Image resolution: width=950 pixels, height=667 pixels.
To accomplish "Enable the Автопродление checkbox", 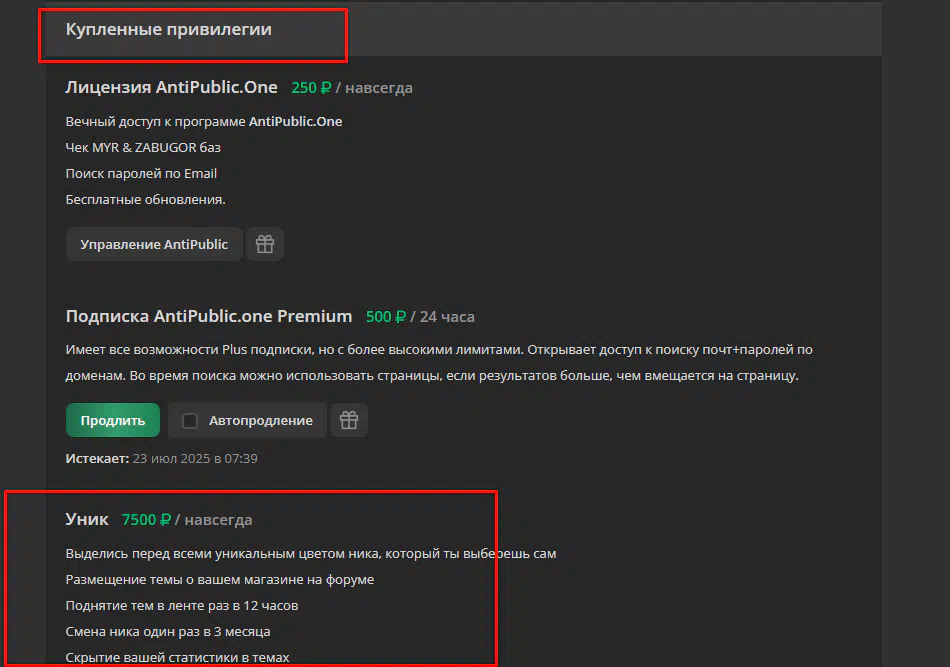I will click(190, 420).
